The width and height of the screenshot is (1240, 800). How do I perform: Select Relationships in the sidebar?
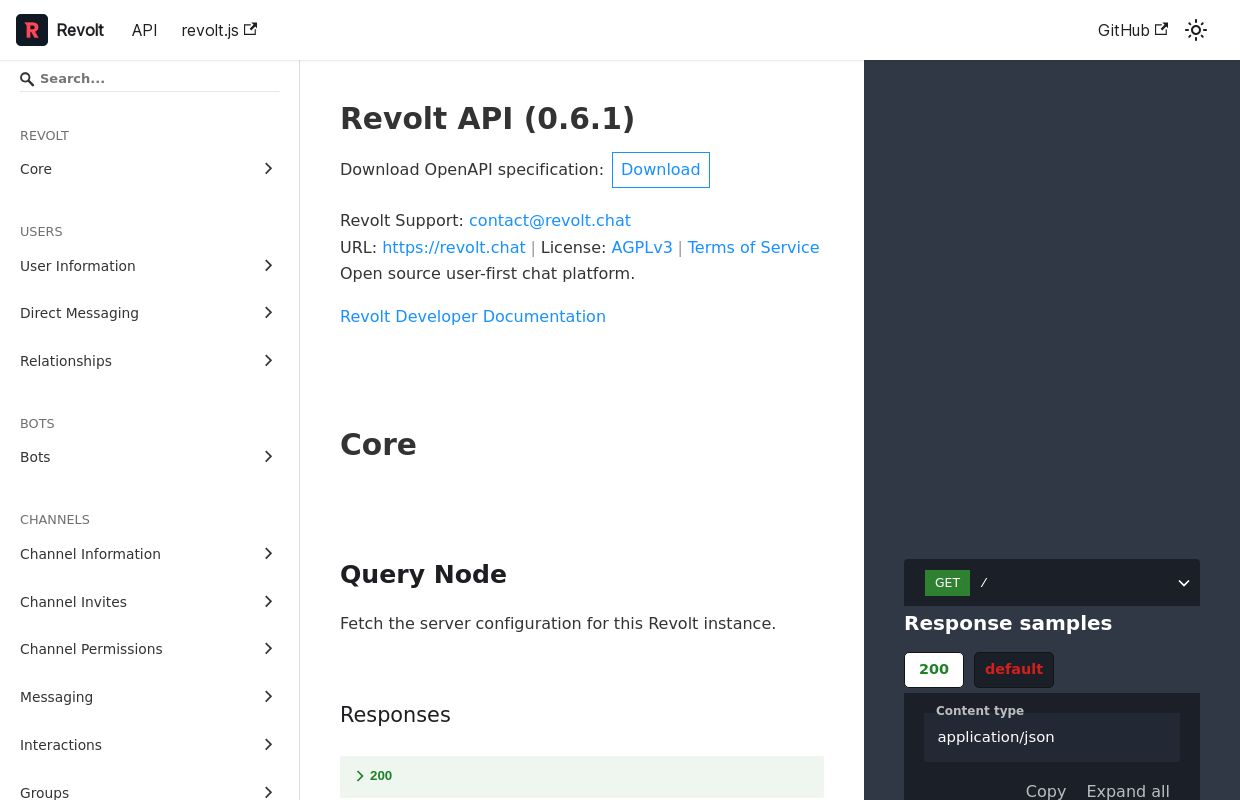66,361
